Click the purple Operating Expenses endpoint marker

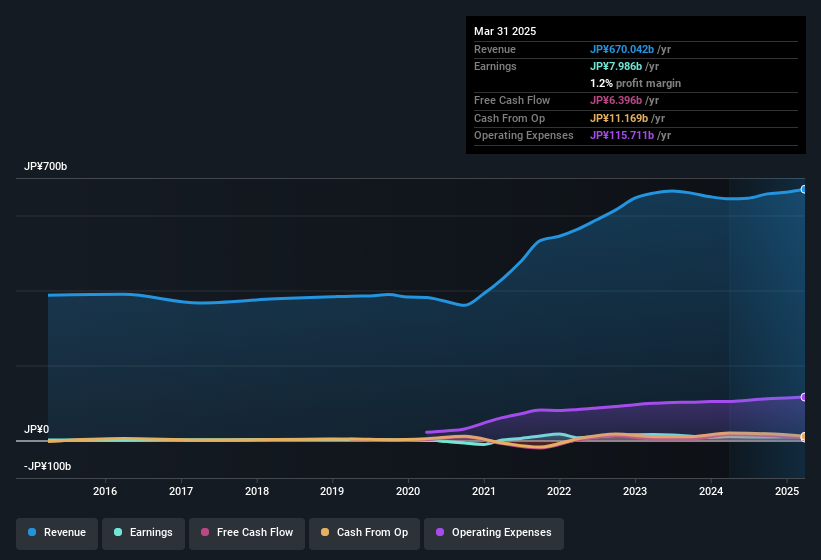[x=804, y=397]
